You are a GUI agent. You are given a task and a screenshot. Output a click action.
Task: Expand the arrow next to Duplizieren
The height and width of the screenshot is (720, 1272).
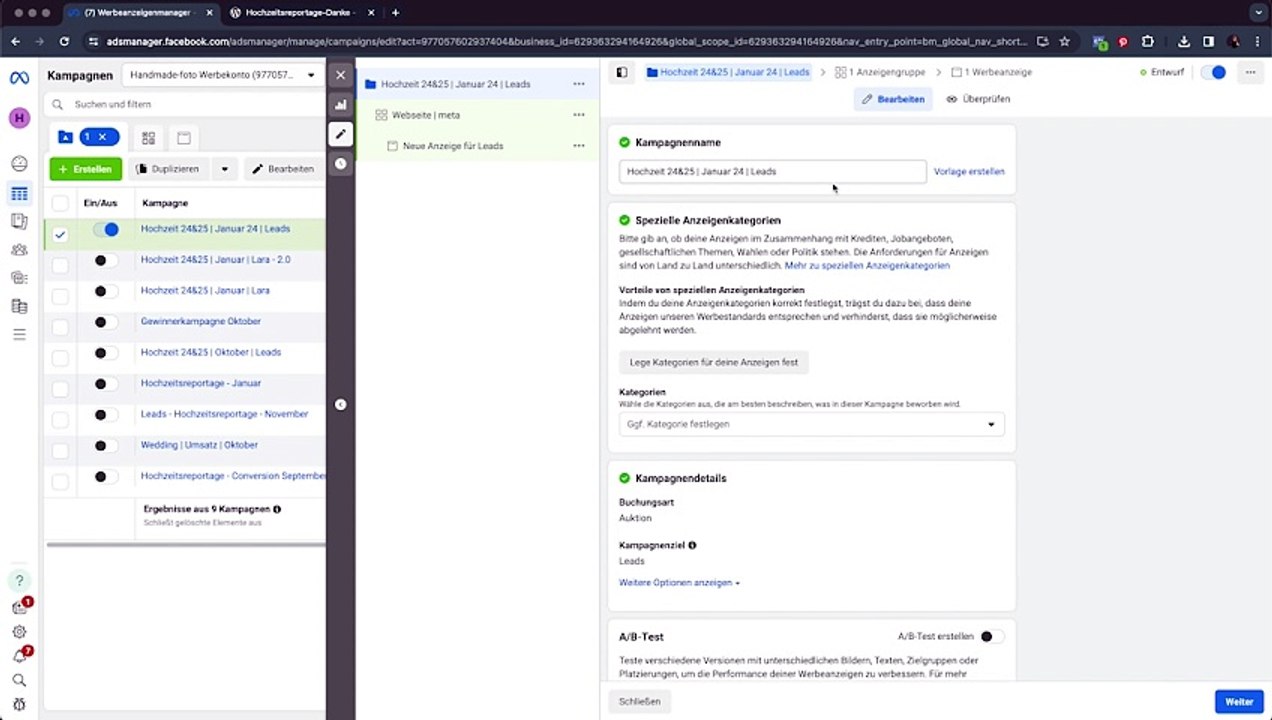point(224,169)
